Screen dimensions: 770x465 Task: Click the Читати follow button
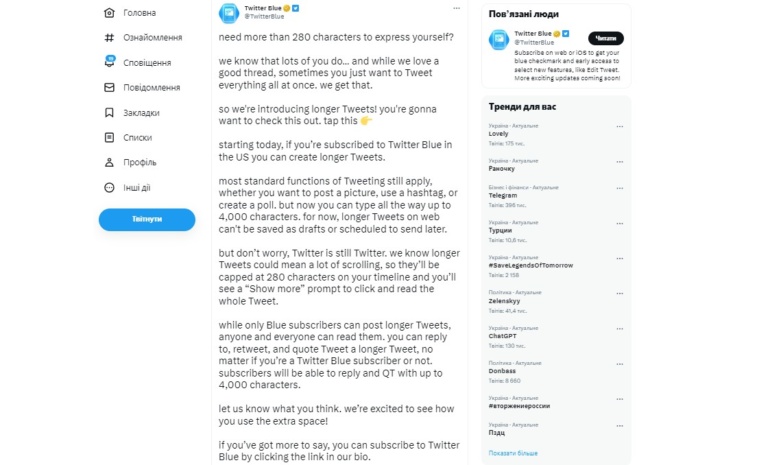[x=605, y=38]
